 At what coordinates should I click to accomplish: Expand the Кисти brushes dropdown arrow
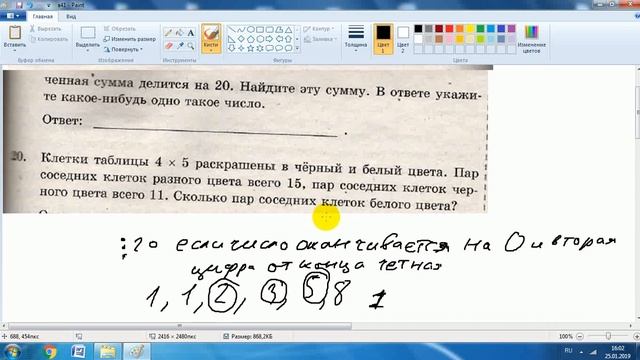pyautogui.click(x=211, y=50)
